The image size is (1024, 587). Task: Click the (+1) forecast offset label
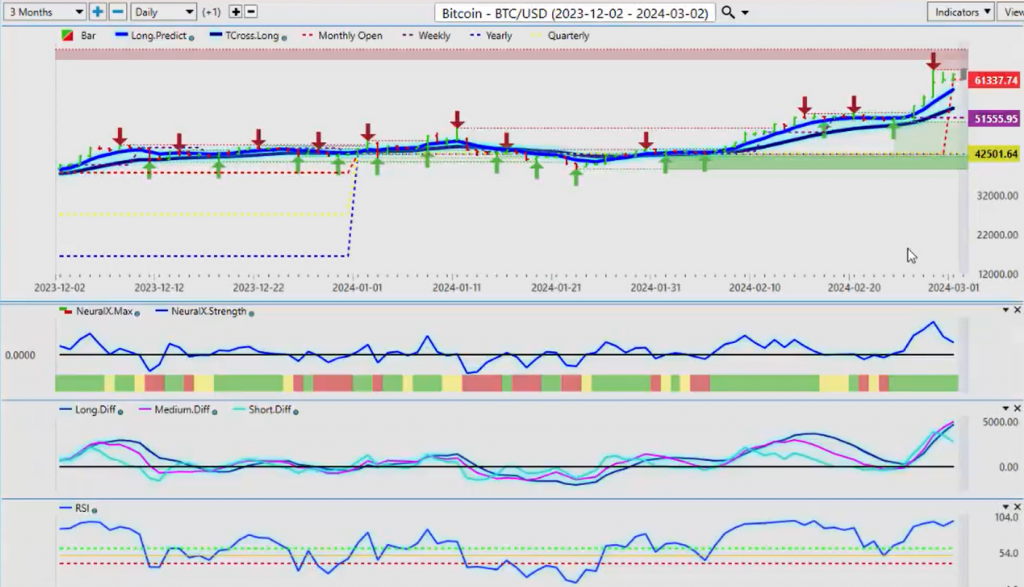(212, 12)
